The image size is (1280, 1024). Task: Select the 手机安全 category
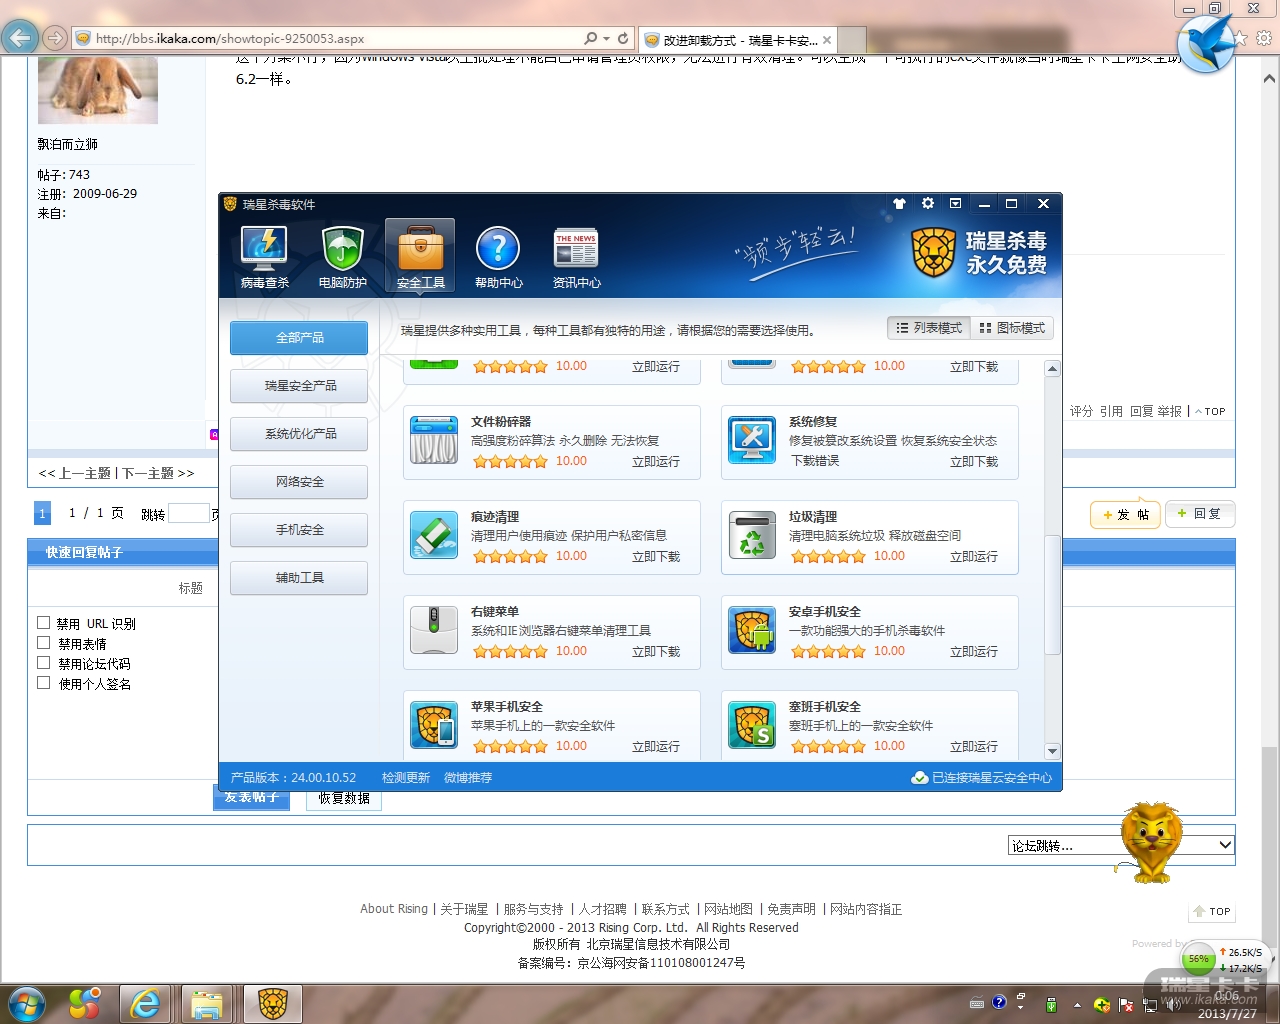(299, 530)
